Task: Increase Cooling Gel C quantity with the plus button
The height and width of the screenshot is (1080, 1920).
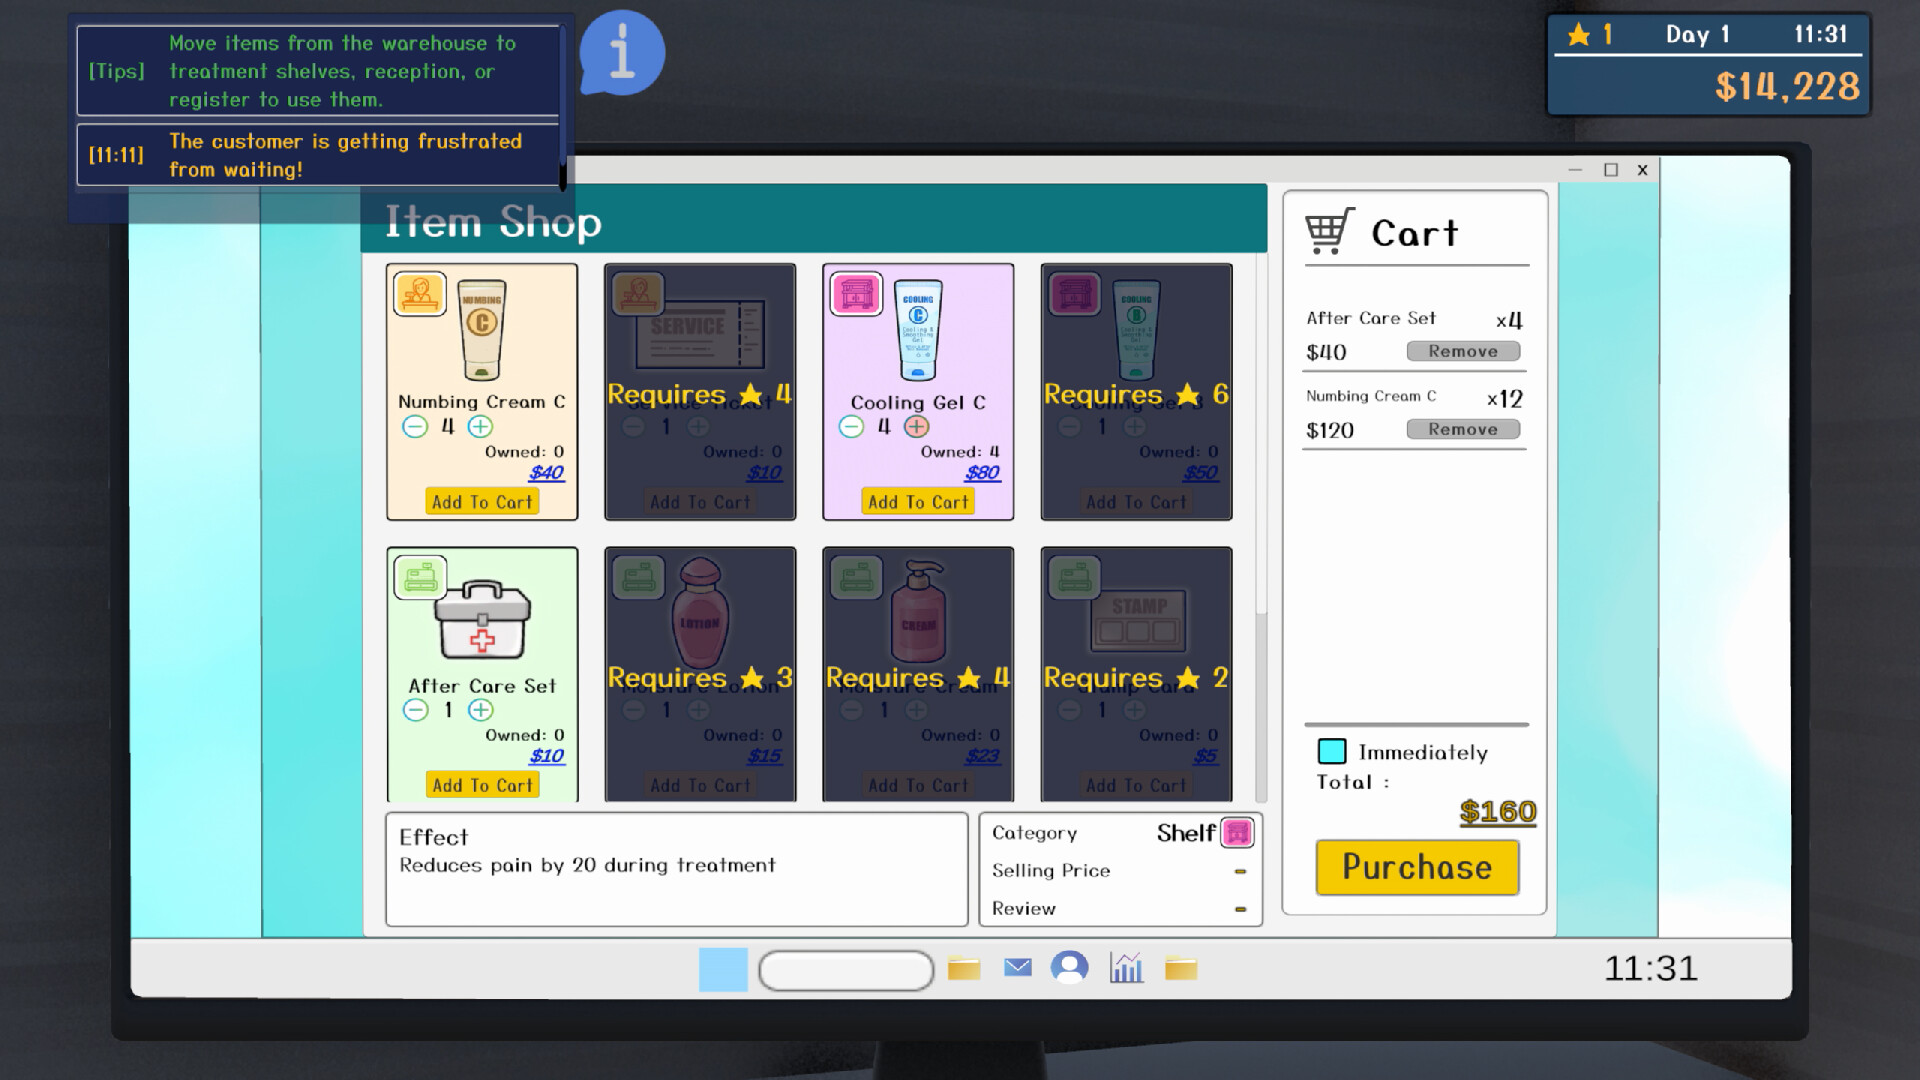Action: tap(916, 426)
